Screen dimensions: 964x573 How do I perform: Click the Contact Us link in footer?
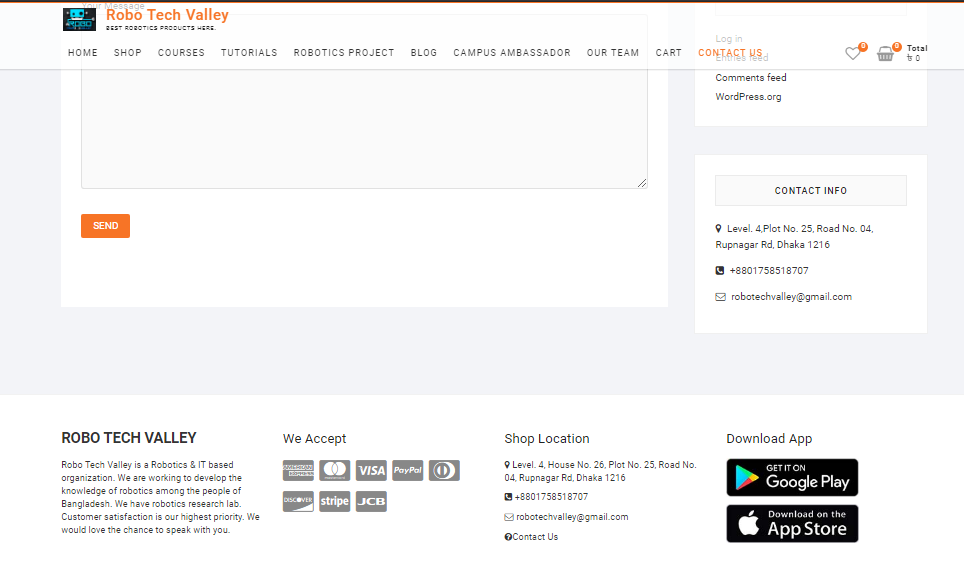pyautogui.click(x=535, y=537)
